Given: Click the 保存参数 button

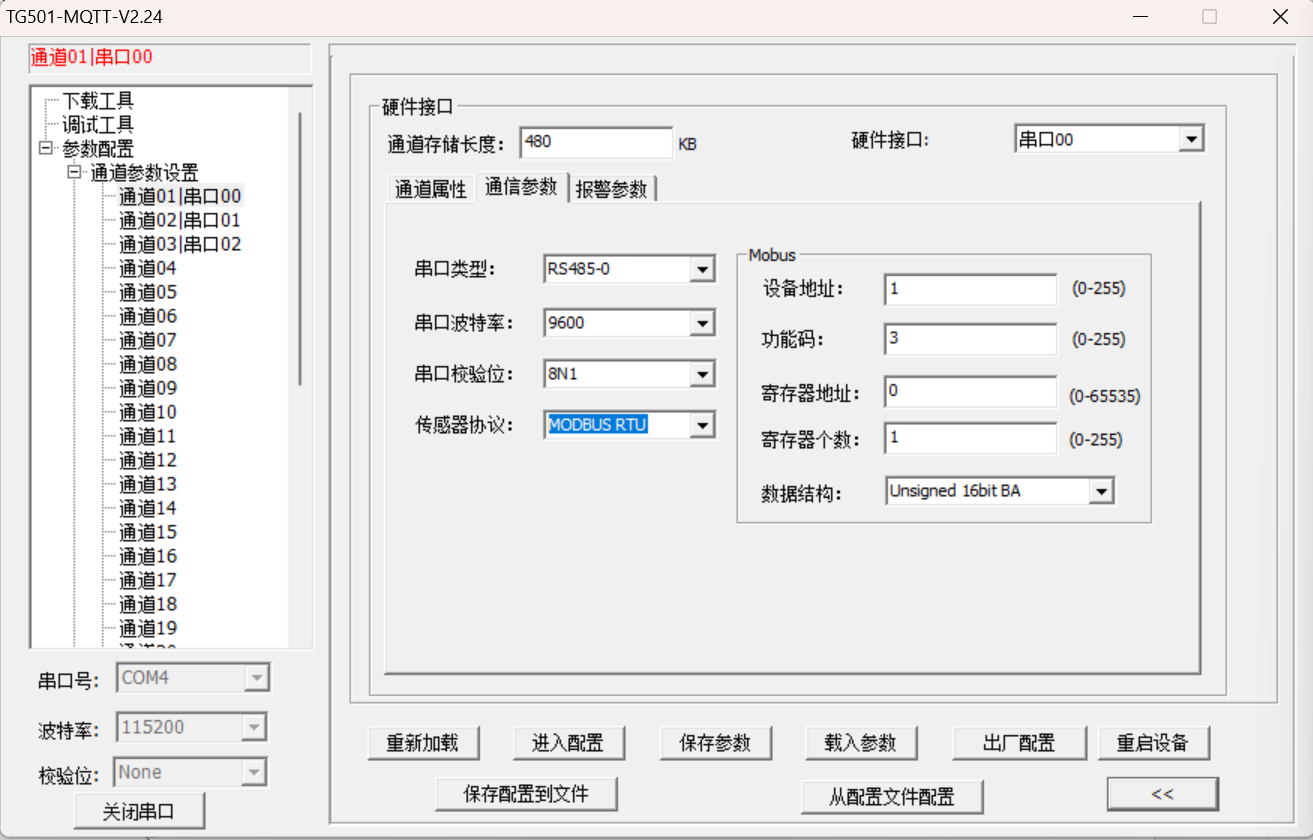Looking at the screenshot, I should pos(716,743).
